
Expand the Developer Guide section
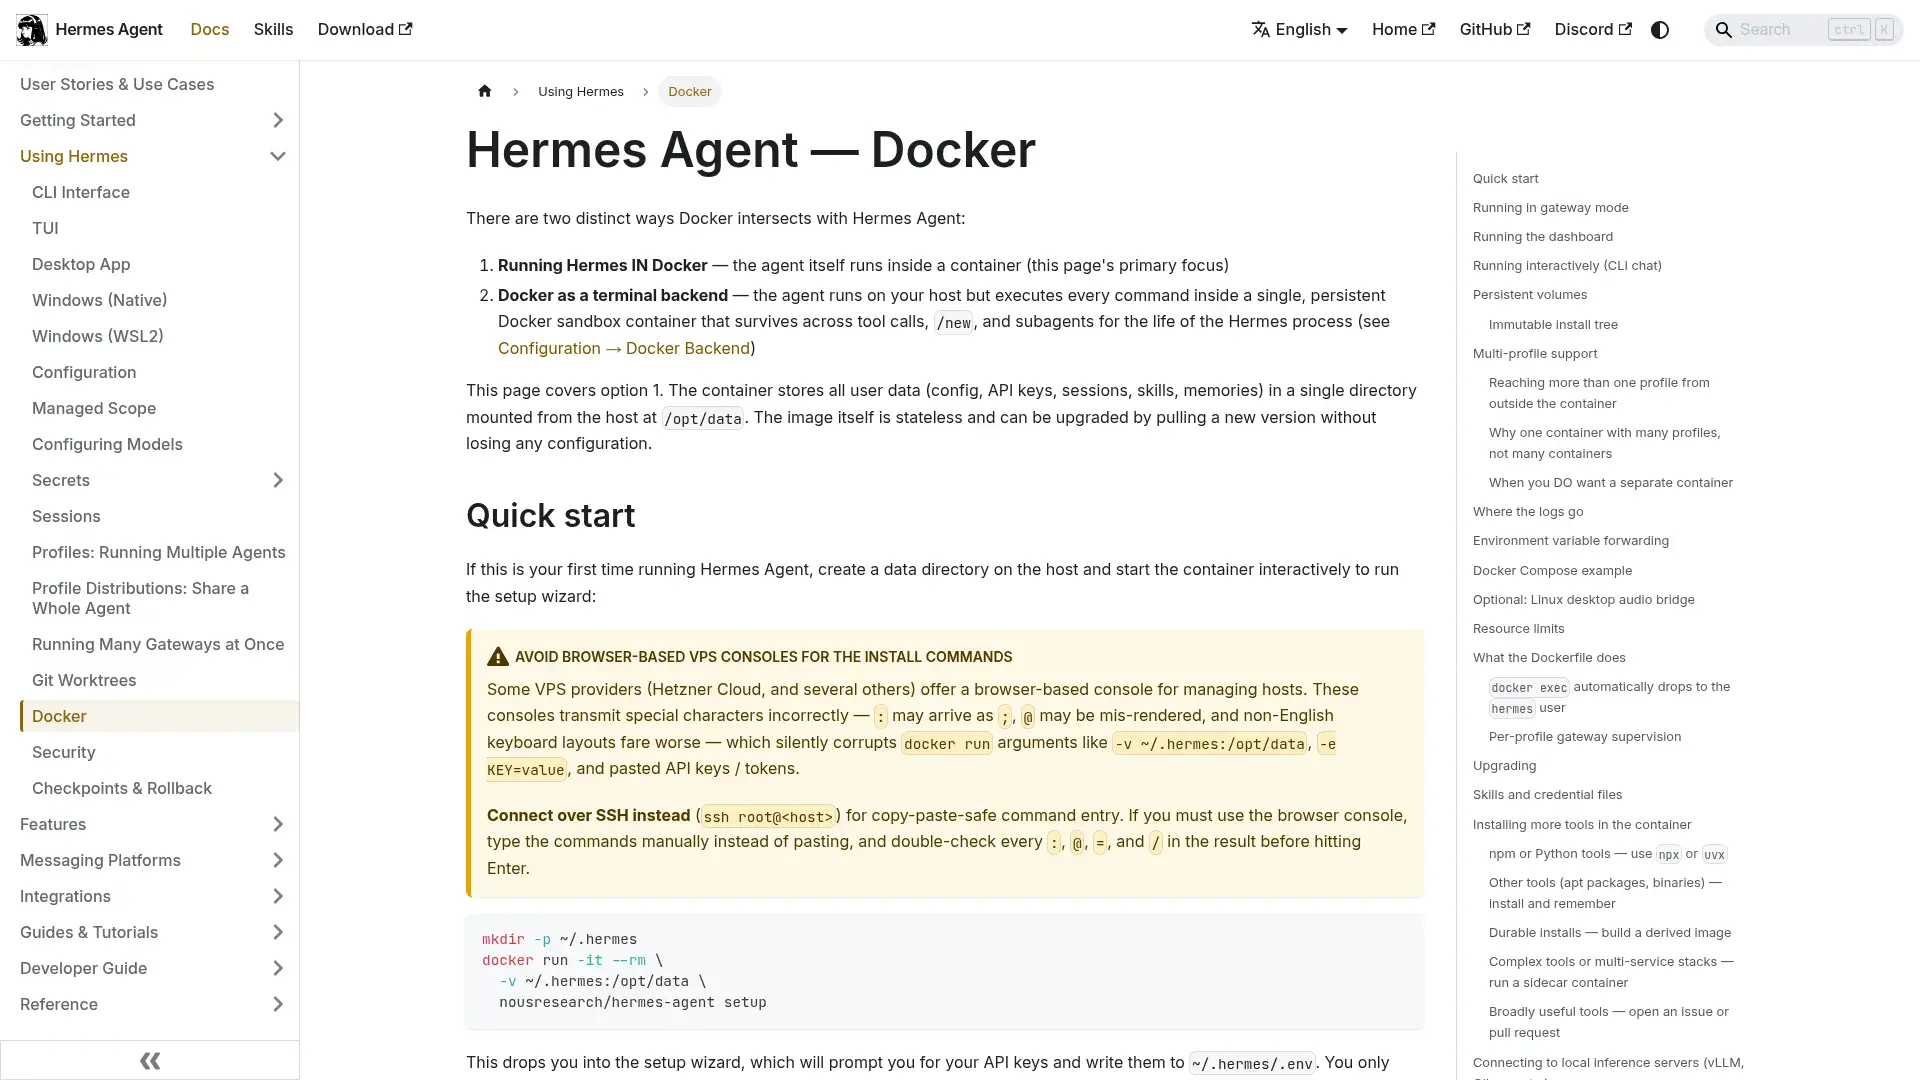(277, 968)
